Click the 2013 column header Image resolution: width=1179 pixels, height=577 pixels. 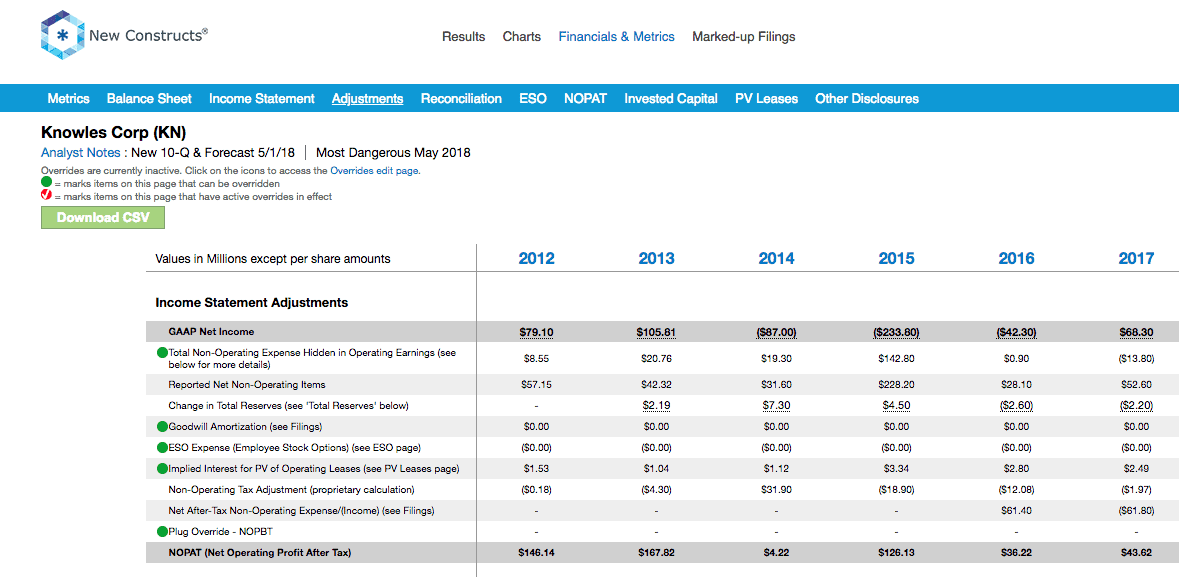(656, 258)
